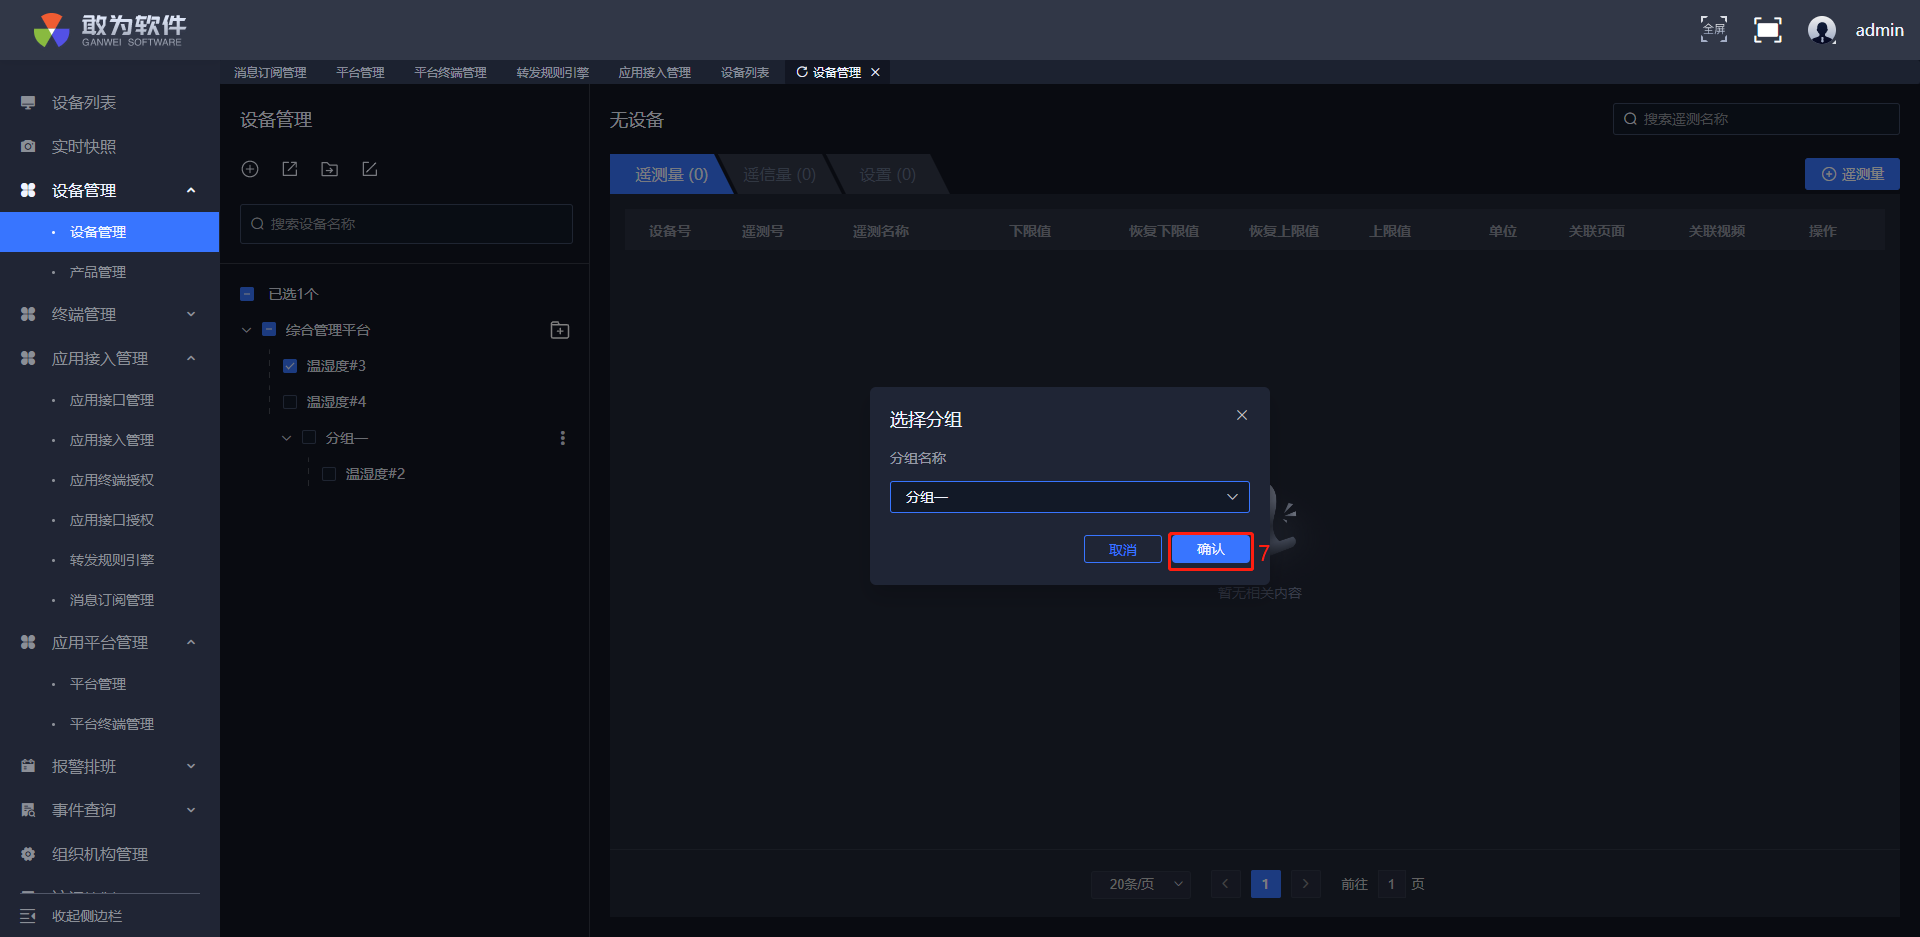Click the export arrow icon in device toolbar
This screenshot has height=937, width=1920.
290,169
